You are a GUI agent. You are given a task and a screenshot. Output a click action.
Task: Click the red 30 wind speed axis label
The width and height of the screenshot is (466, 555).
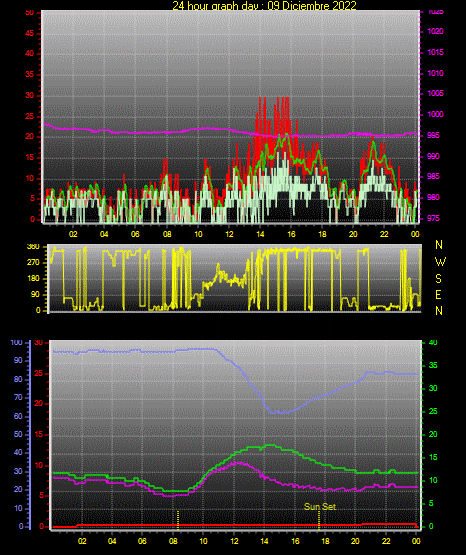(x=30, y=96)
